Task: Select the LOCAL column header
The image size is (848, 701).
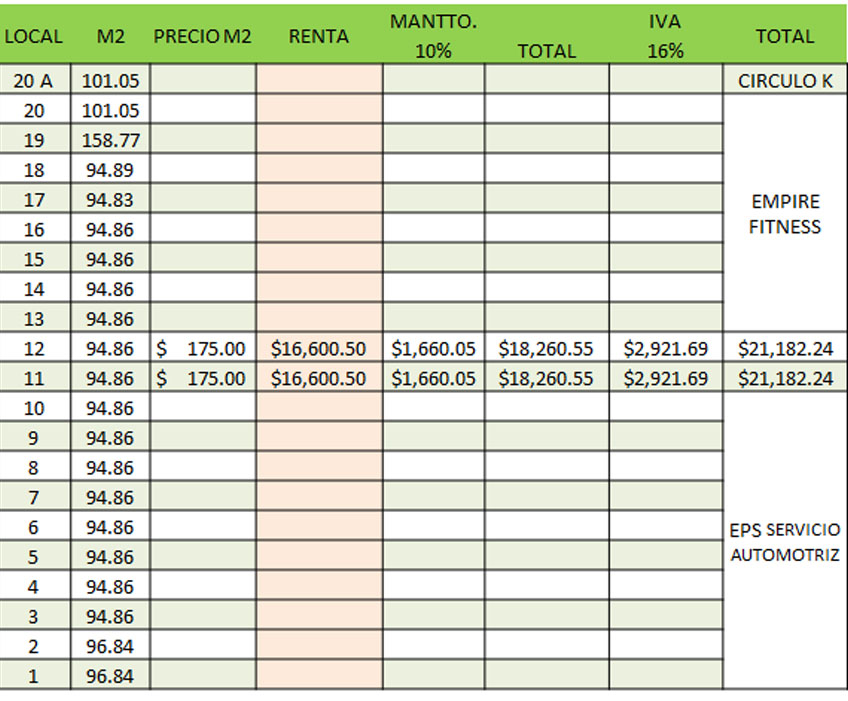Action: (35, 36)
